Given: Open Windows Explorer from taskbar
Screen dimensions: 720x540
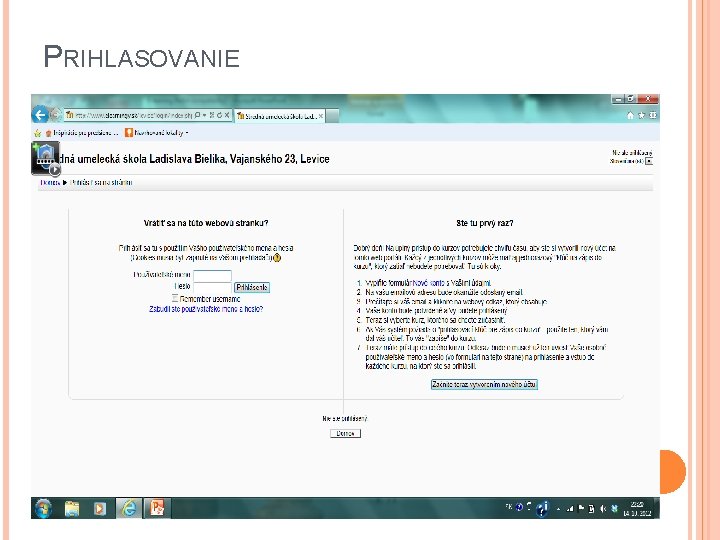Looking at the screenshot, I should click(x=72, y=508).
